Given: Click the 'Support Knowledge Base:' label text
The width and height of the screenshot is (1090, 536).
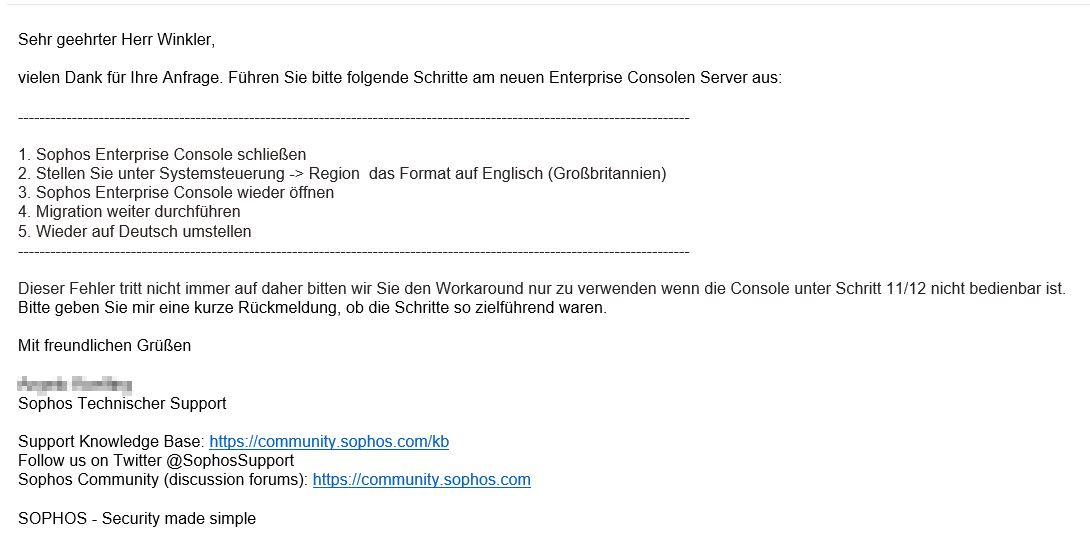Looking at the screenshot, I should tap(111, 441).
